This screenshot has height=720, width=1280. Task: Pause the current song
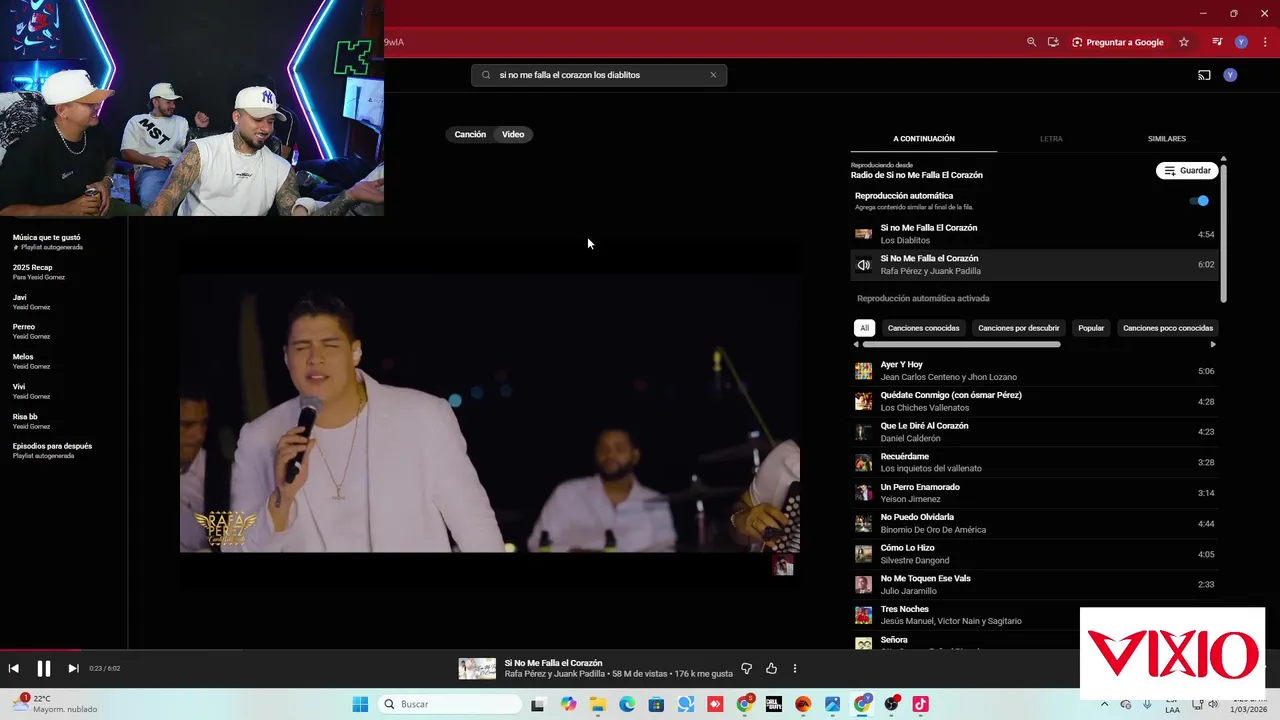coord(44,669)
